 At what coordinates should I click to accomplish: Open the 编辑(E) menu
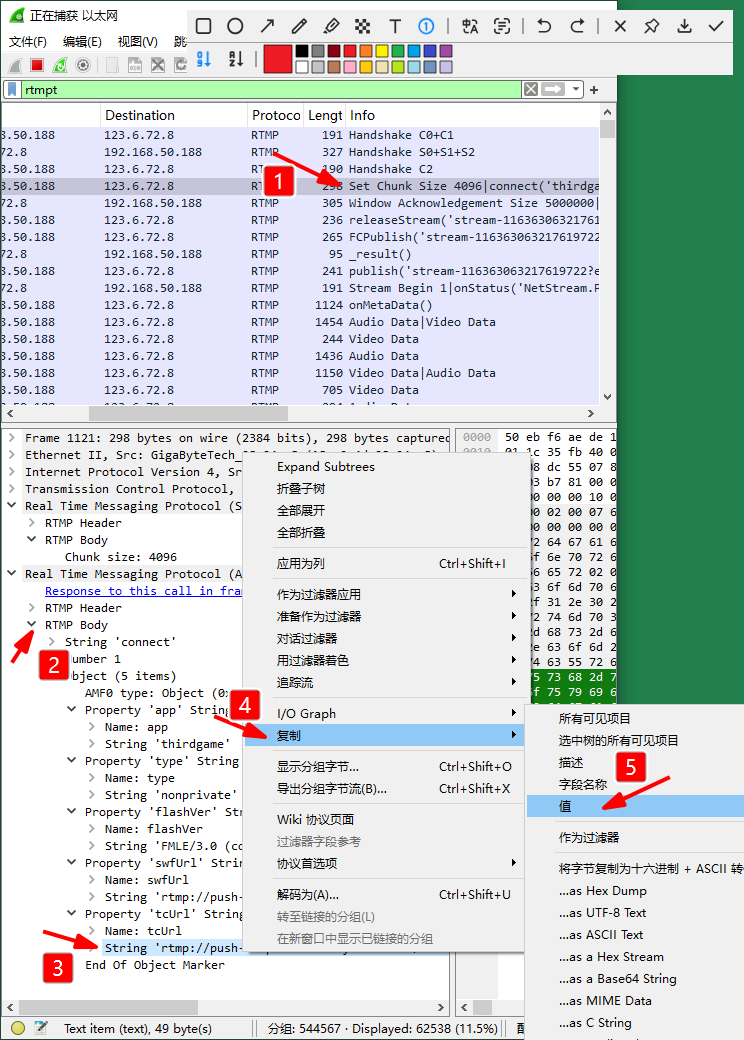82,42
